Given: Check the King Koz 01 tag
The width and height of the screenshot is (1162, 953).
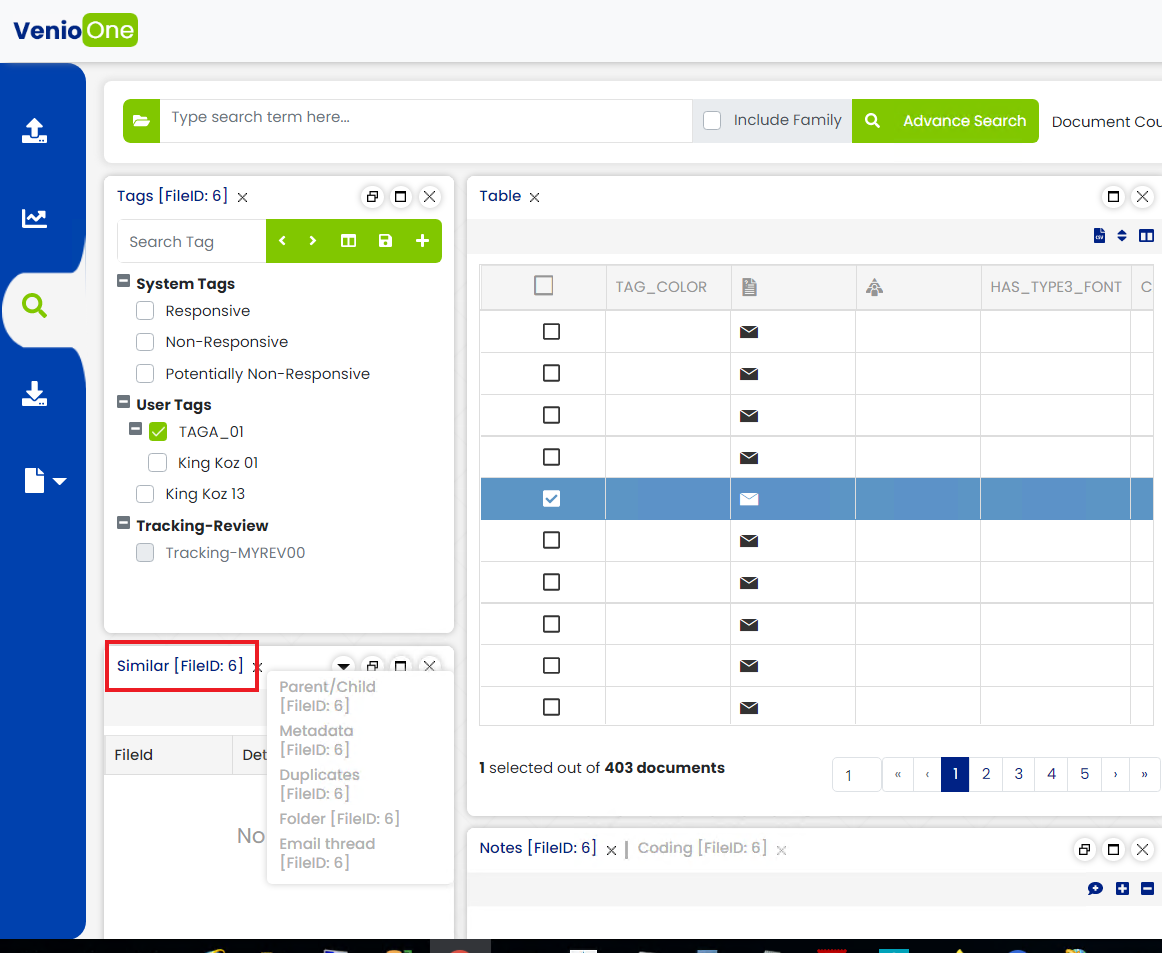Looking at the screenshot, I should pos(157,462).
